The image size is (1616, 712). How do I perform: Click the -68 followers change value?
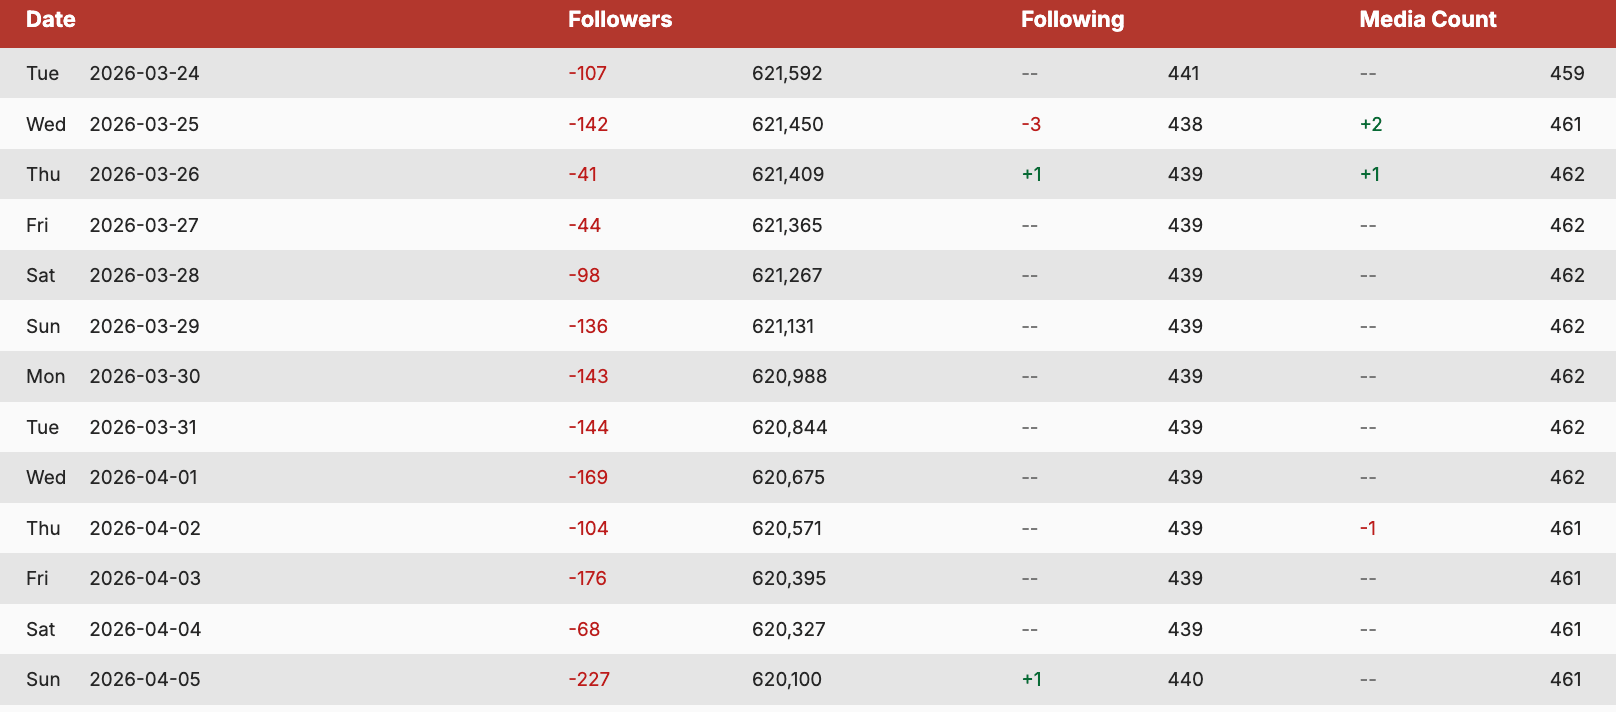[584, 629]
